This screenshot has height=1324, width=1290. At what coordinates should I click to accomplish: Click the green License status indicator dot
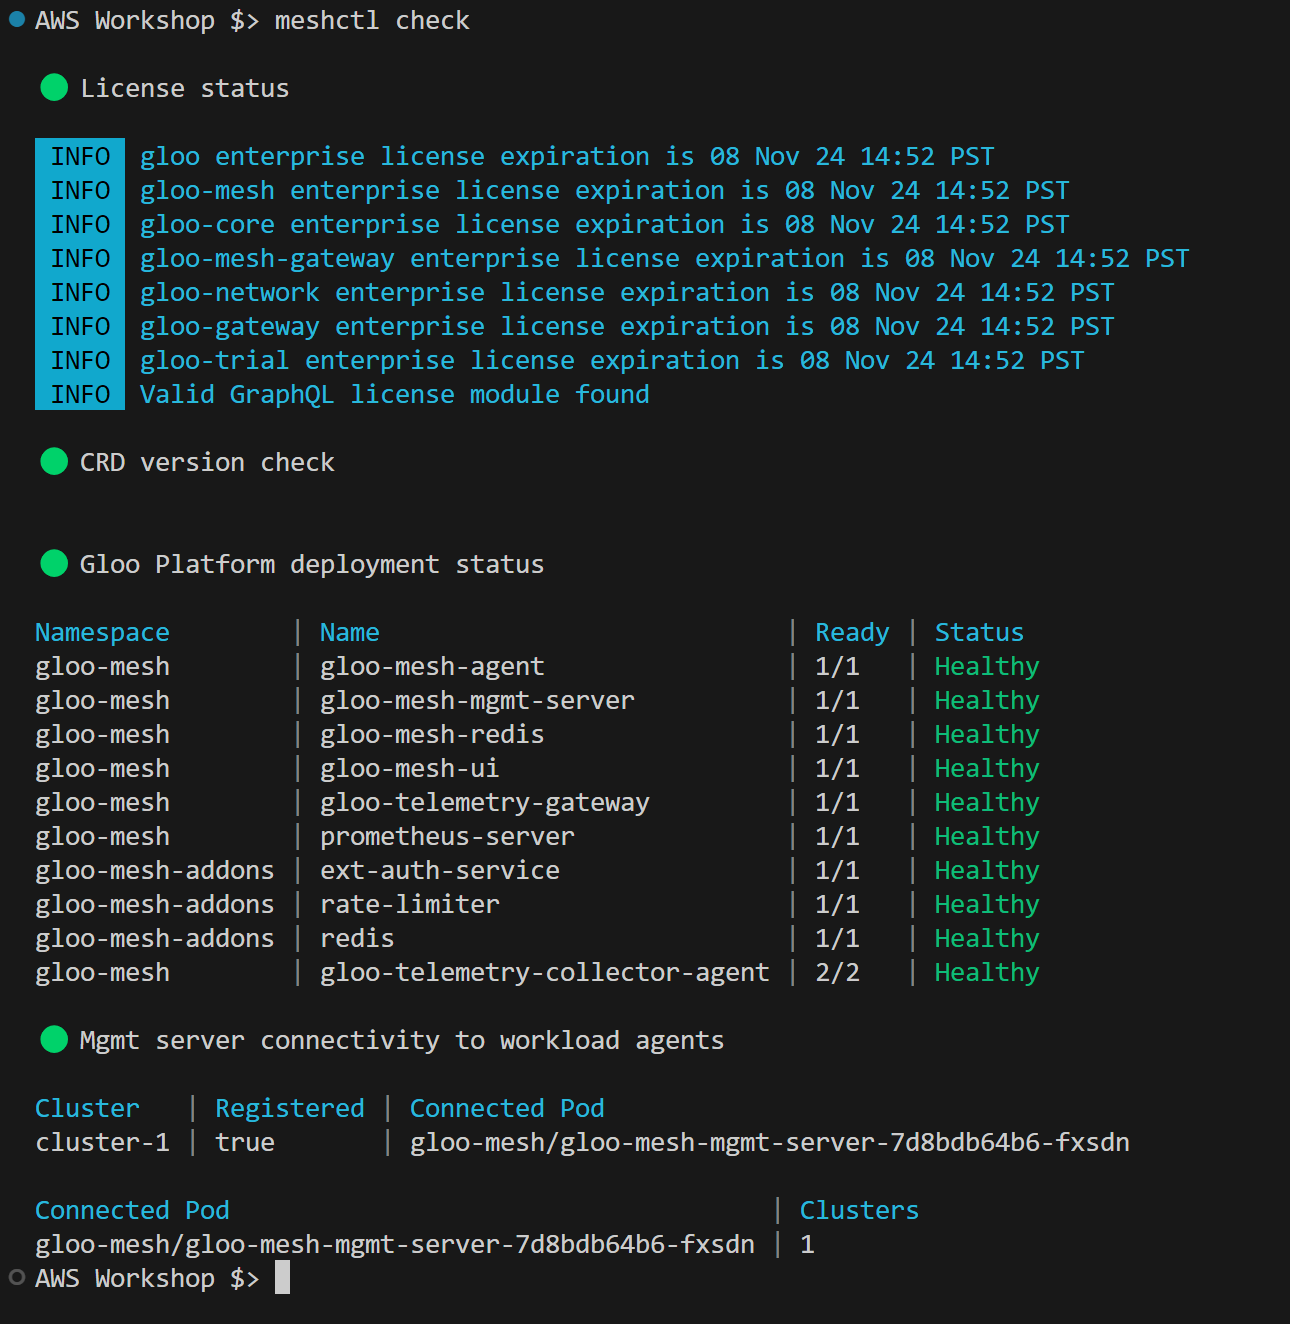point(54,88)
